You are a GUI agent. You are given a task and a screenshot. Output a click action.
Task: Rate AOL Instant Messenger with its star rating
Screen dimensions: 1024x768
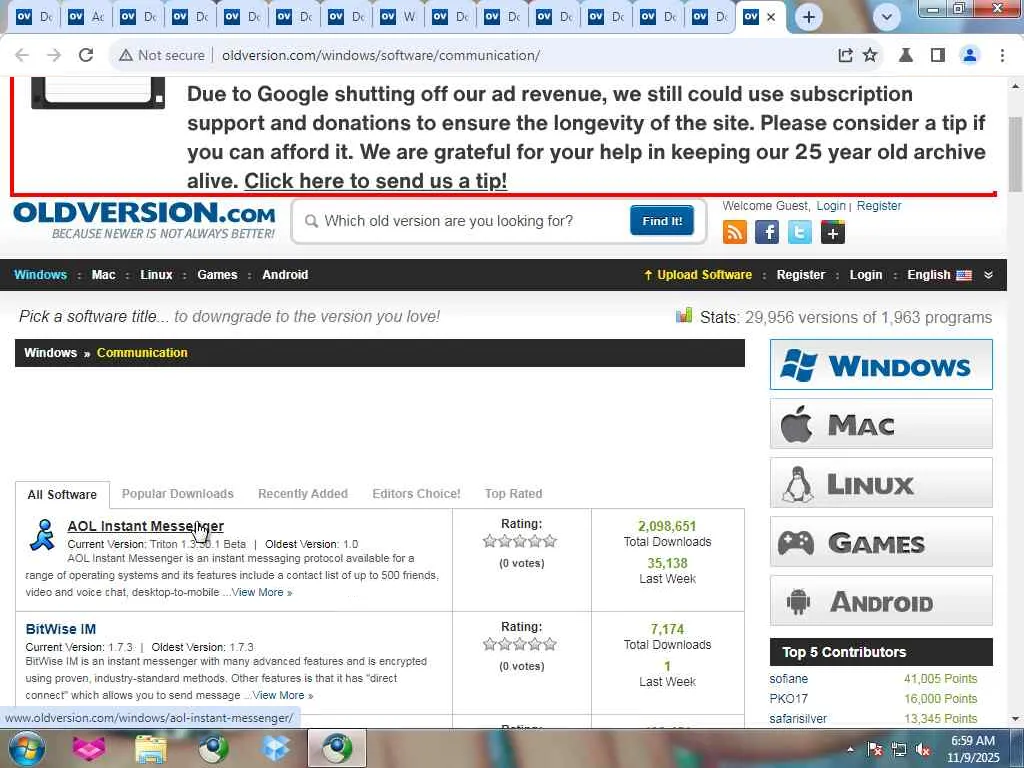click(520, 541)
